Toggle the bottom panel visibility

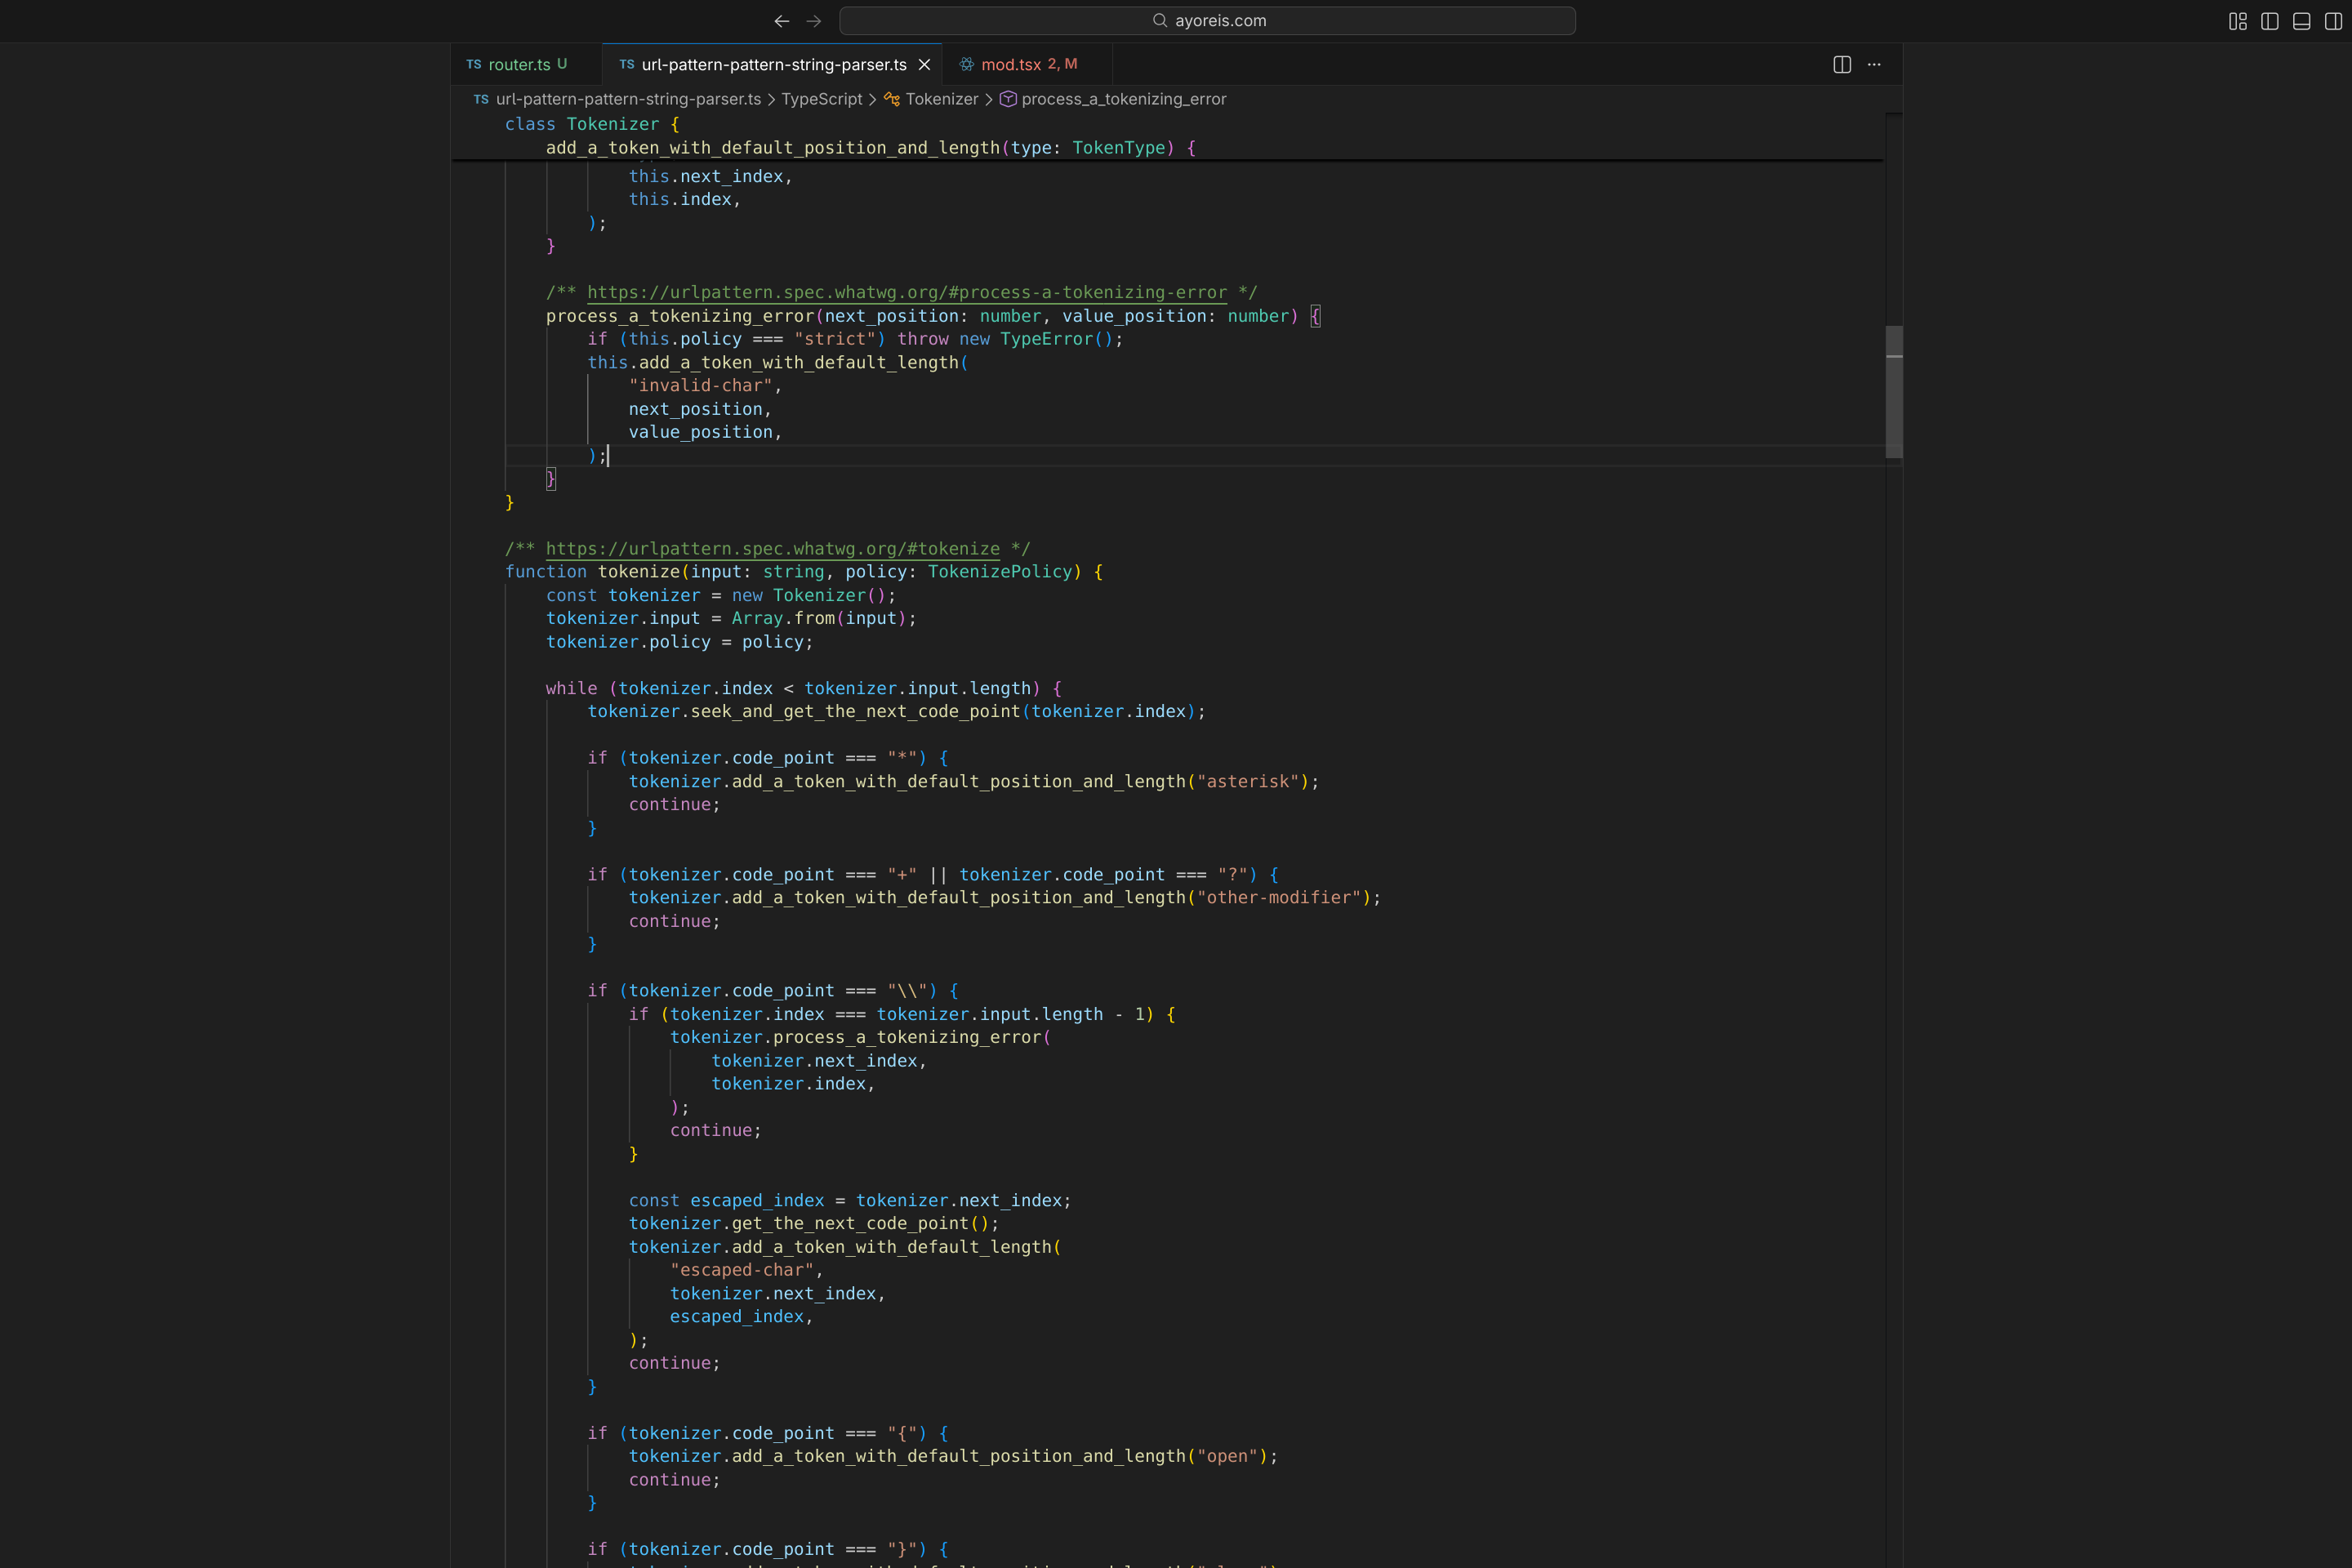tap(2302, 21)
